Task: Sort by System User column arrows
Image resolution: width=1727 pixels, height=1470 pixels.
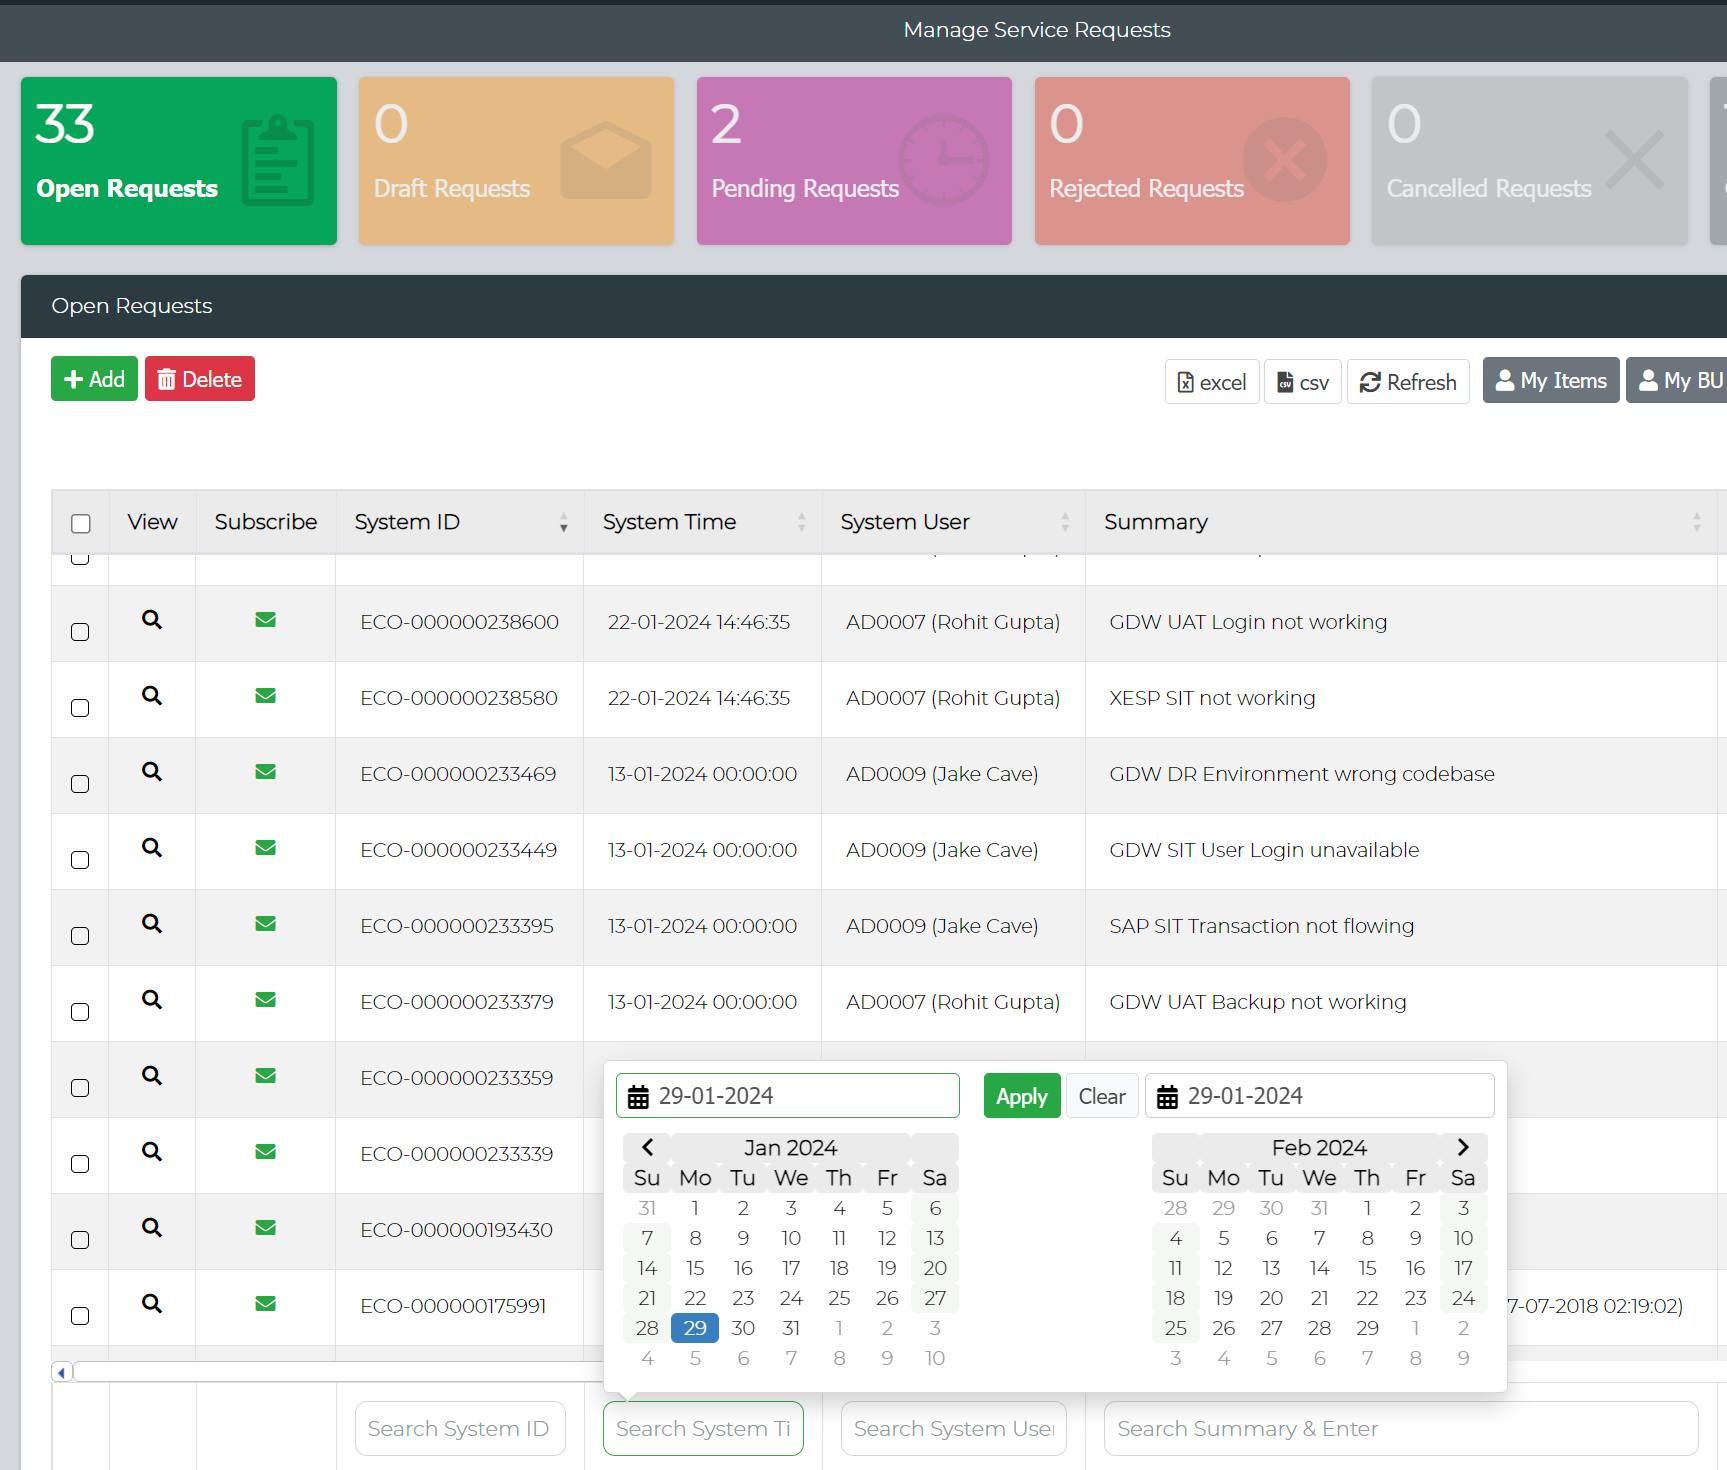Action: [x=1065, y=522]
